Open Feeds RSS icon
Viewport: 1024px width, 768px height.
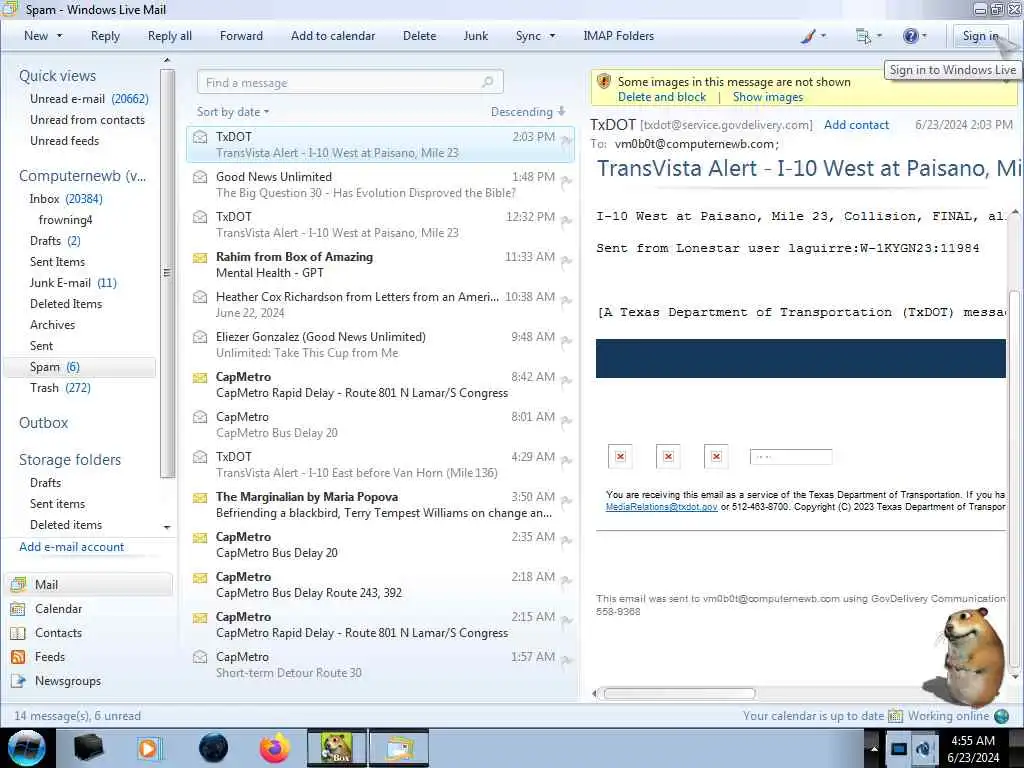[18, 657]
